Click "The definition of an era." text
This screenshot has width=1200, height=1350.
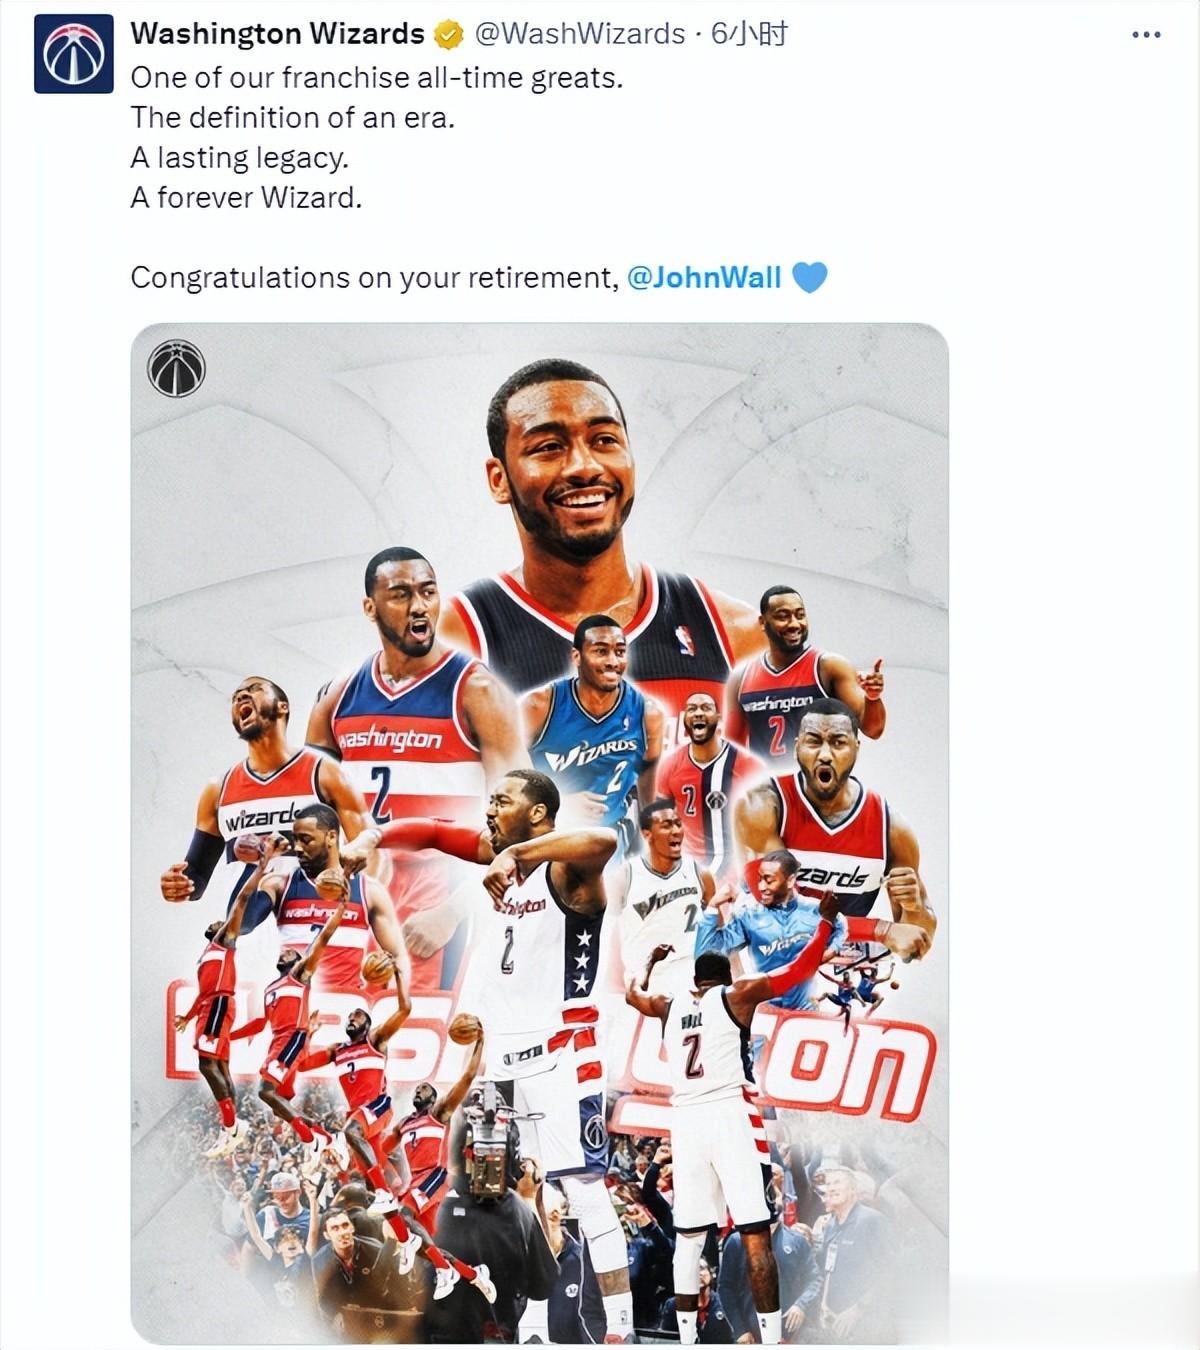click(x=293, y=118)
